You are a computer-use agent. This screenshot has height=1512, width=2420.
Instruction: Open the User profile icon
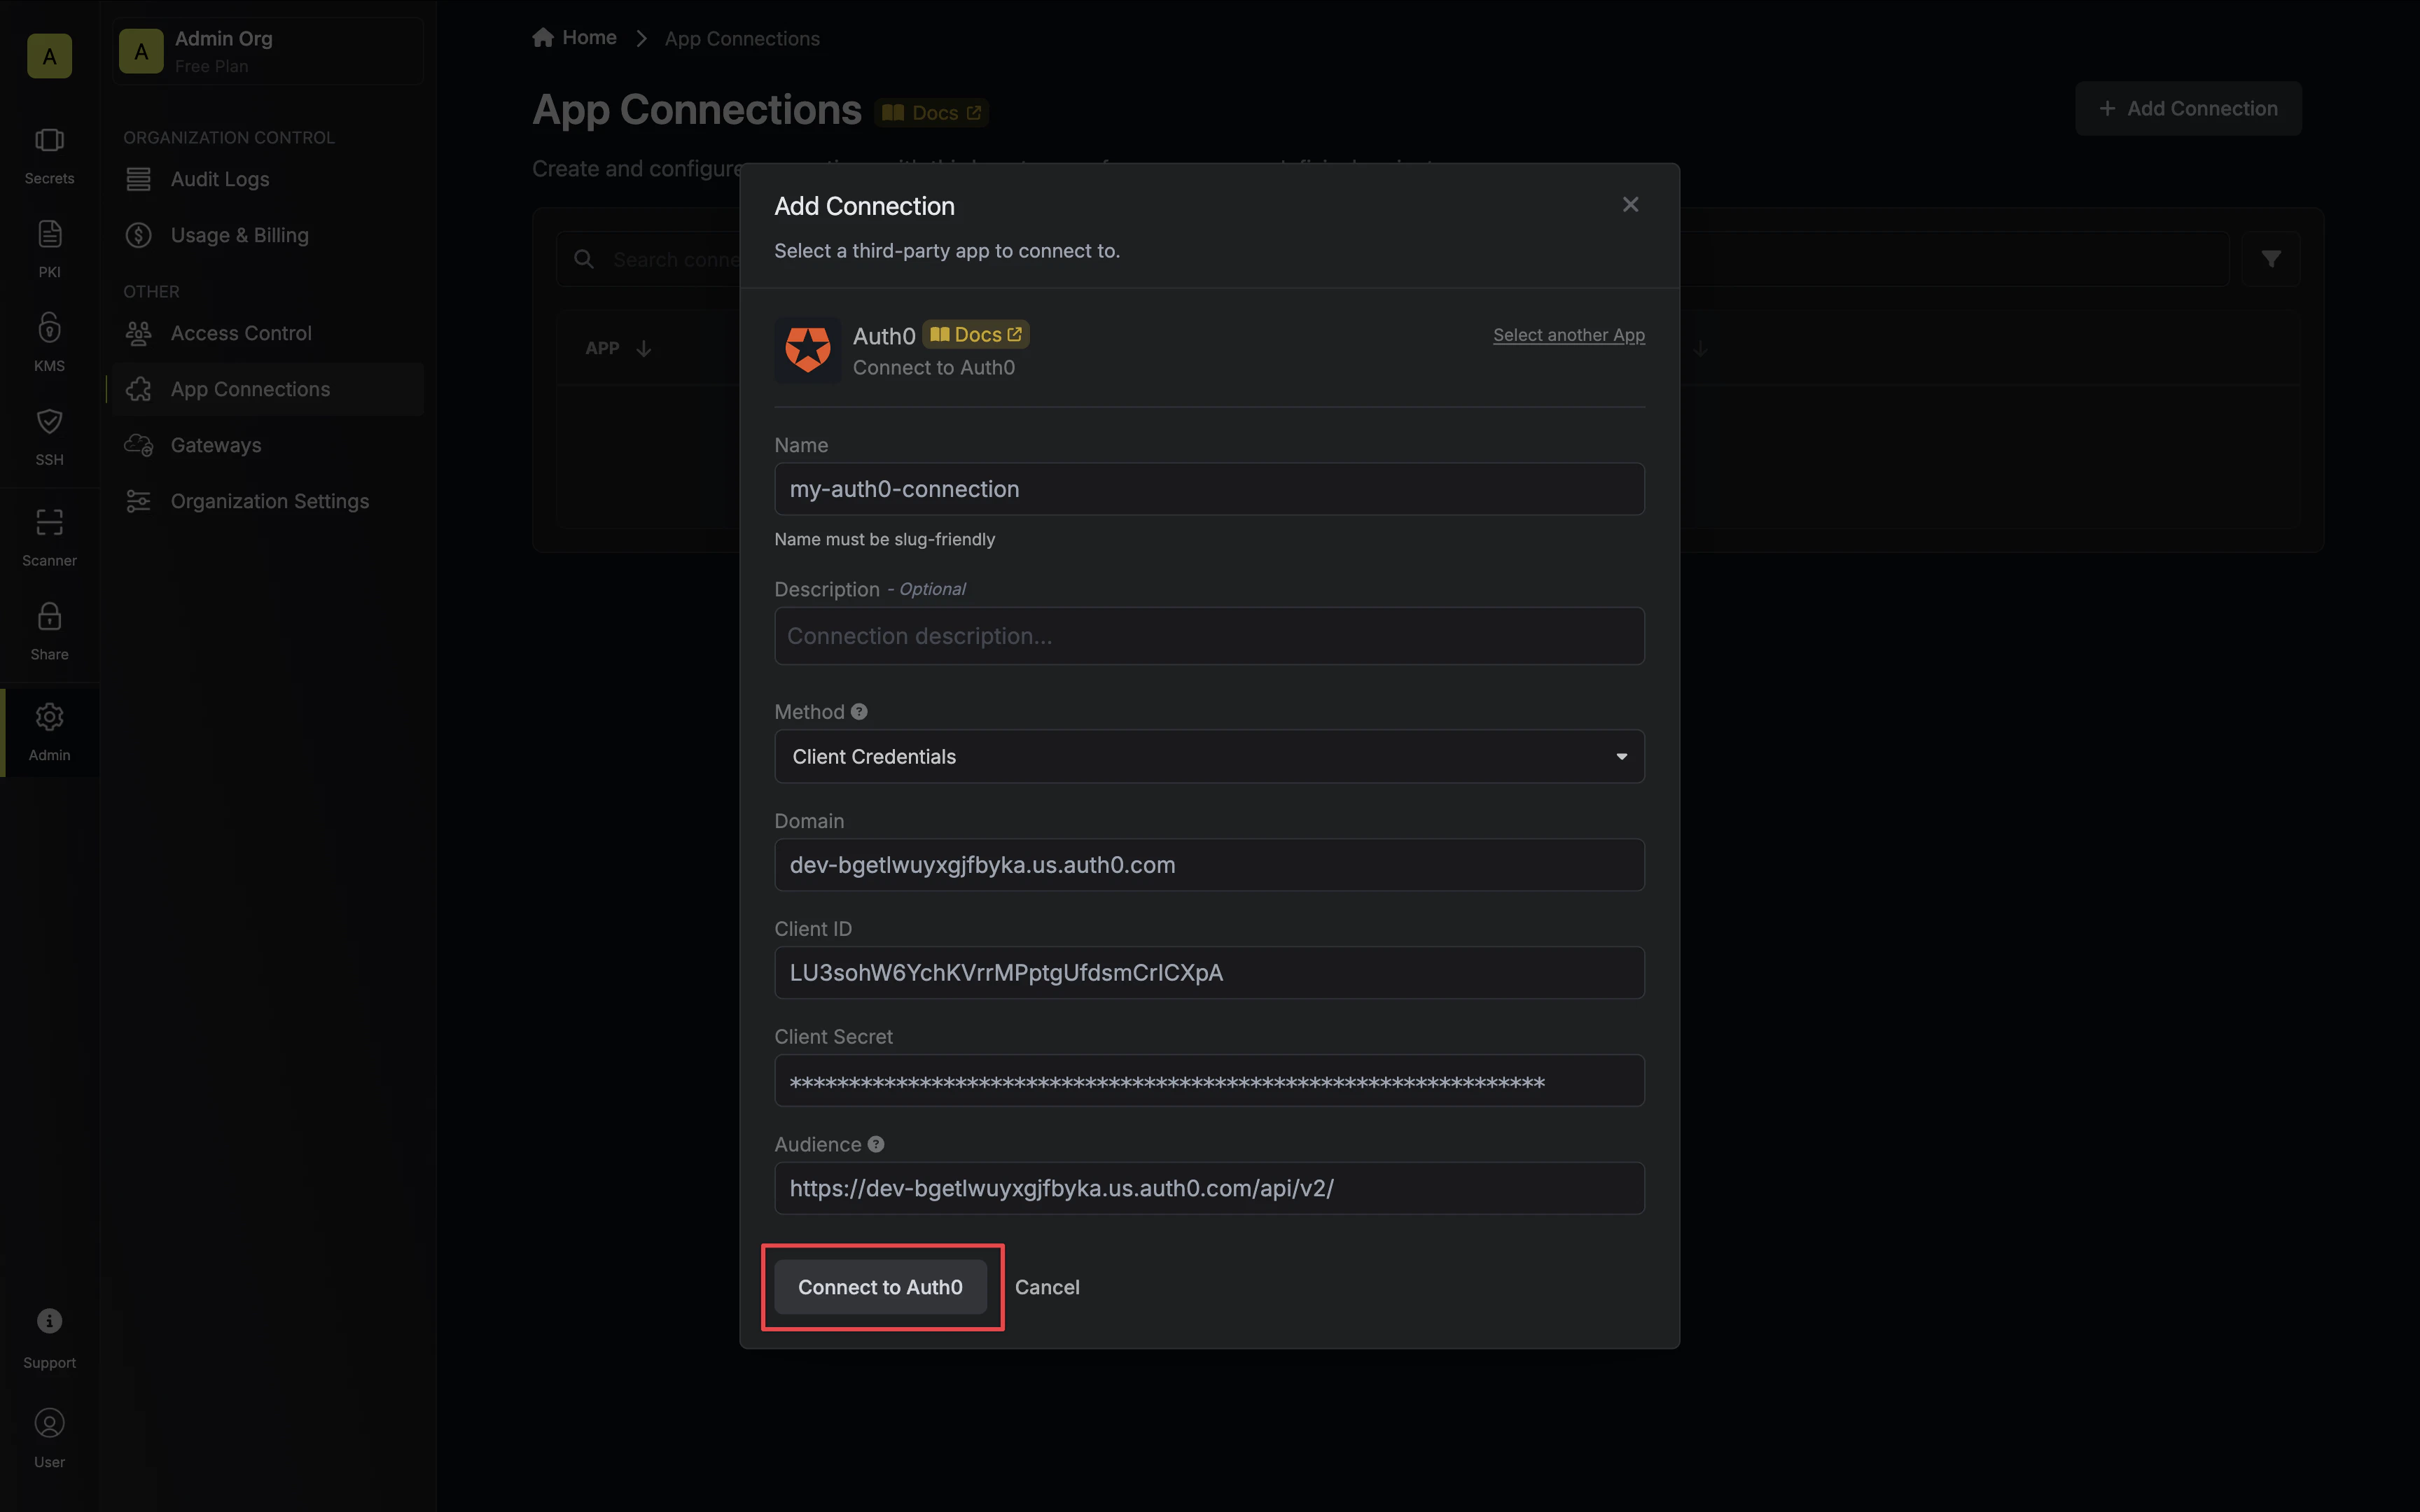click(x=49, y=1423)
